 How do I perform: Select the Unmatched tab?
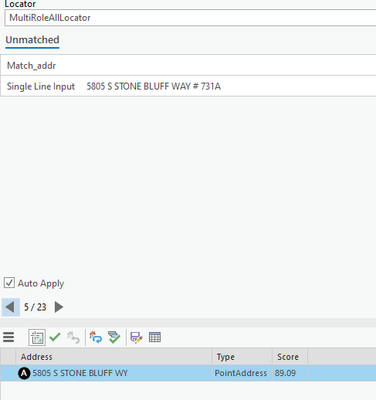point(32,40)
